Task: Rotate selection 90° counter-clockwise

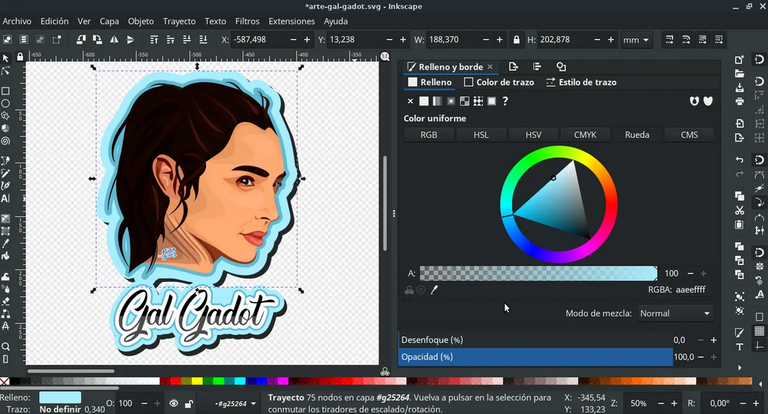Action: pyautogui.click(x=81, y=40)
